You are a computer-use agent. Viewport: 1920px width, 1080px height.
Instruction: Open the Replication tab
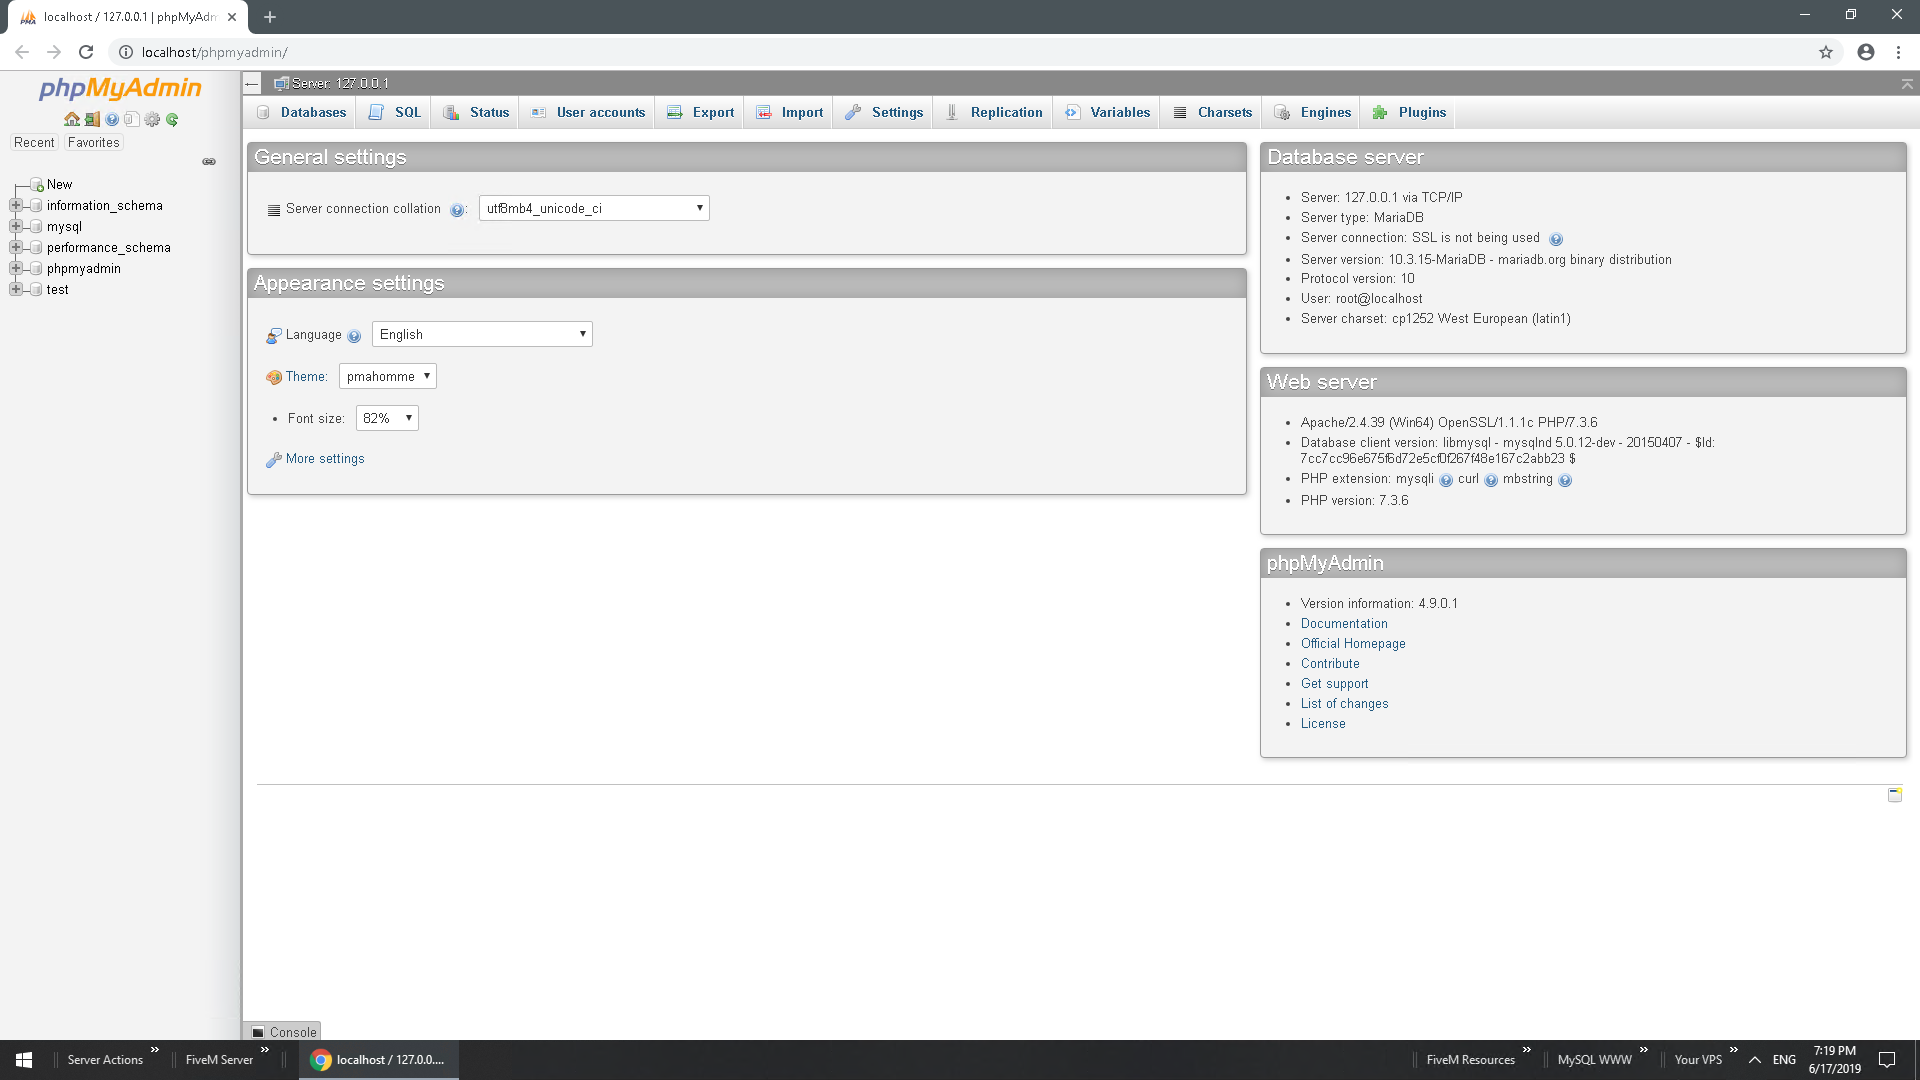pyautogui.click(x=994, y=113)
